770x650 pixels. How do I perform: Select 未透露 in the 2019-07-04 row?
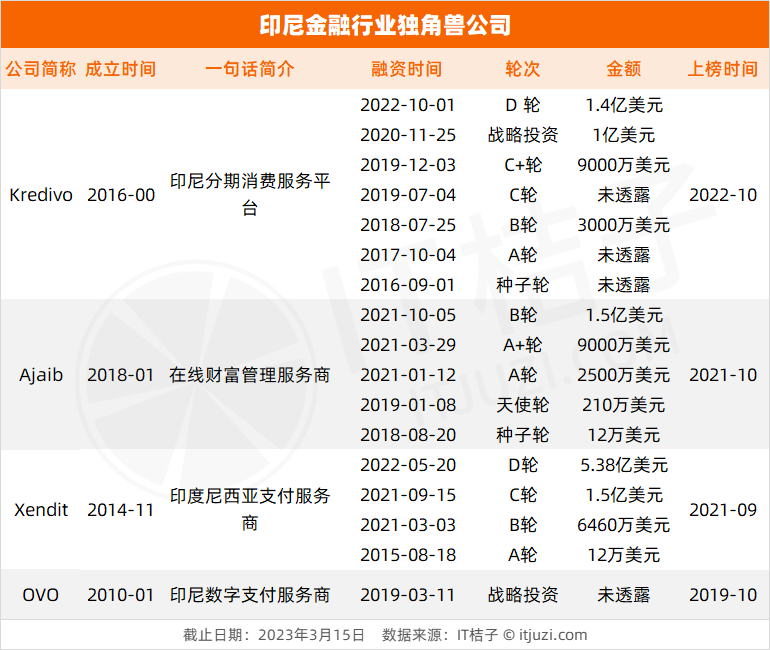pyautogui.click(x=624, y=195)
